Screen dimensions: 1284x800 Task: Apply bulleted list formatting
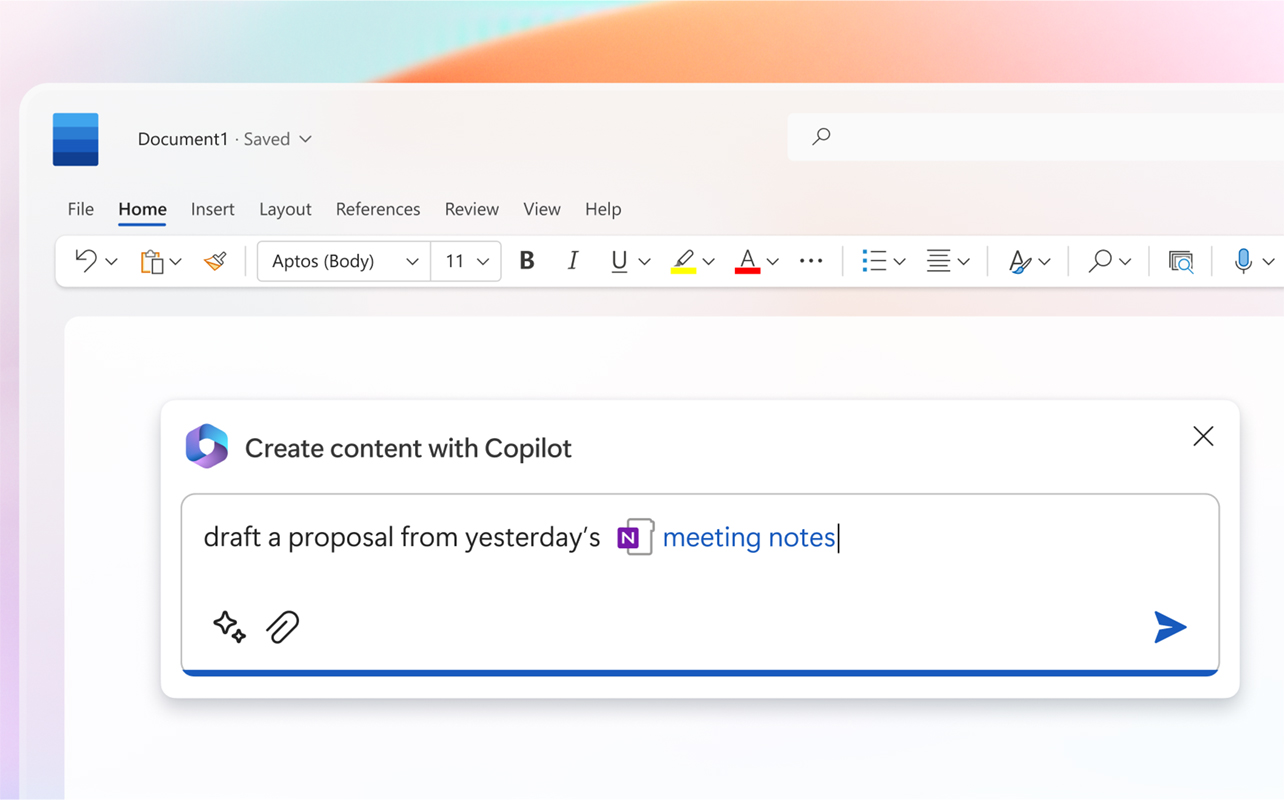pyautogui.click(x=874, y=261)
